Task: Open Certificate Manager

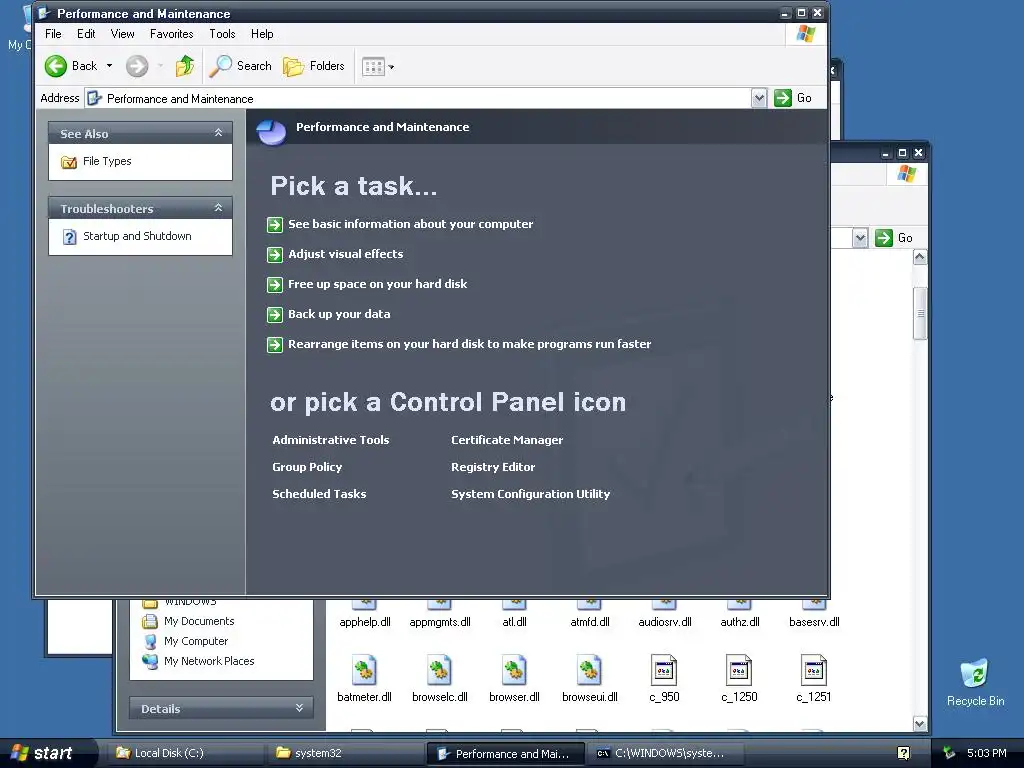Action: click(507, 440)
